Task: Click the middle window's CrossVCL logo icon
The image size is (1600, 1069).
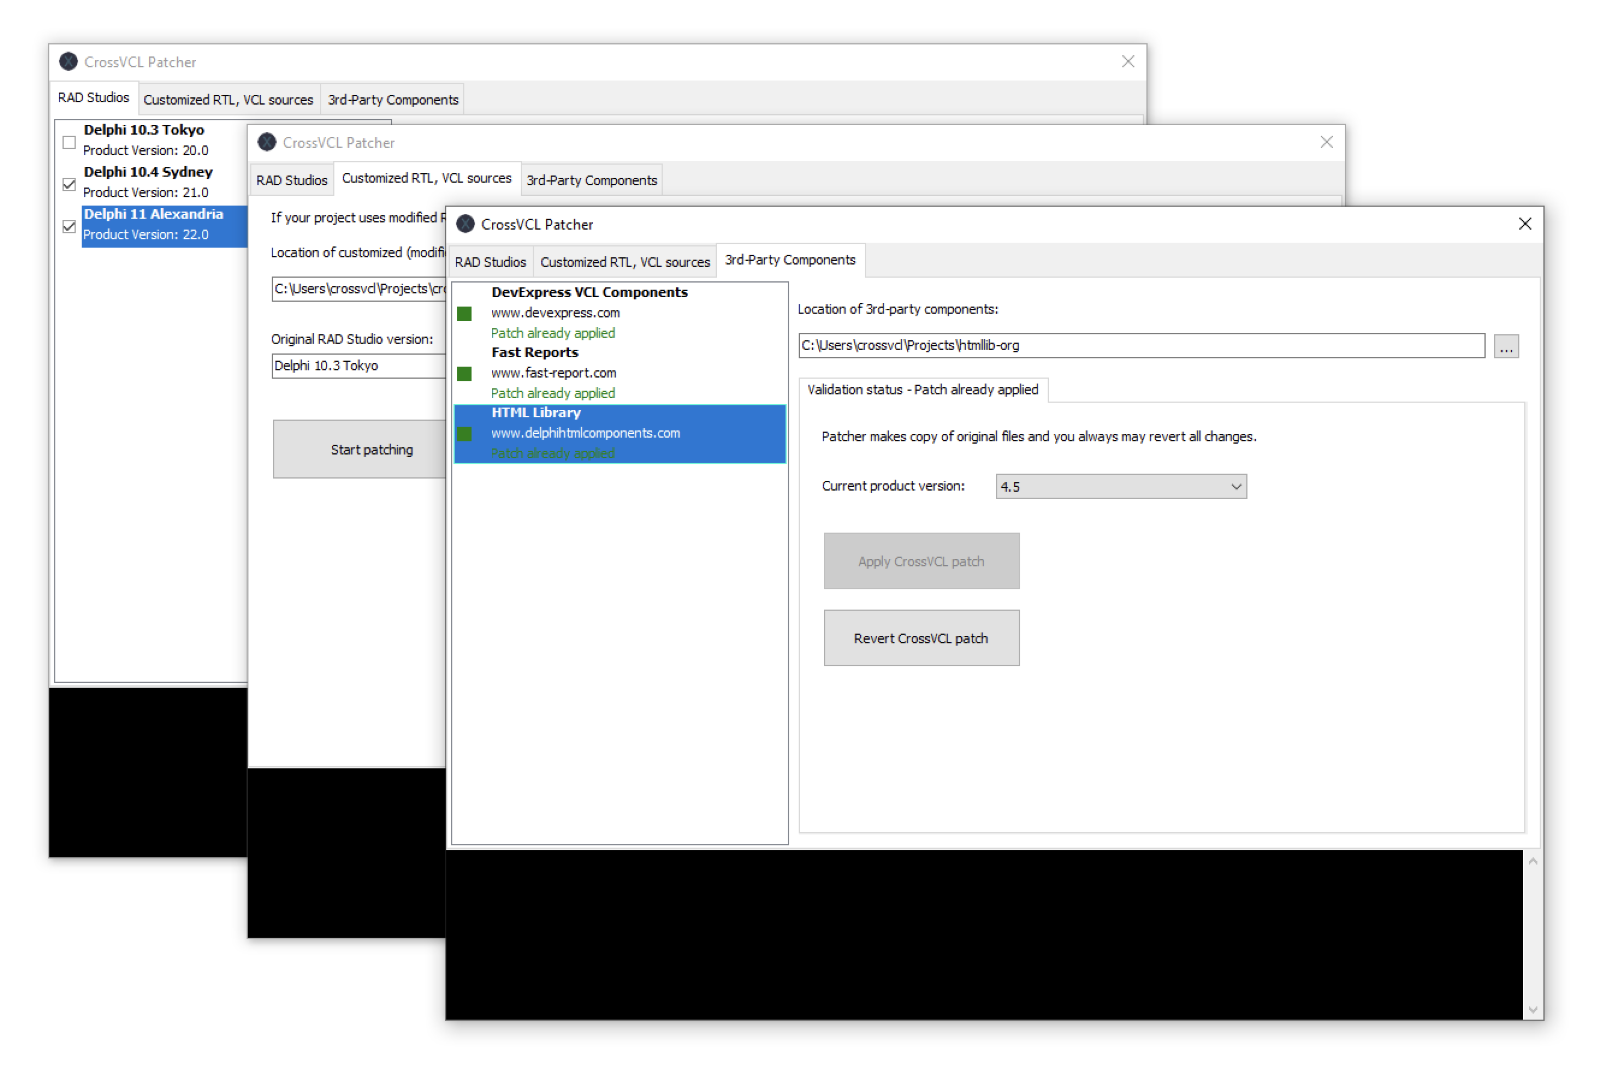Action: pos(267,142)
